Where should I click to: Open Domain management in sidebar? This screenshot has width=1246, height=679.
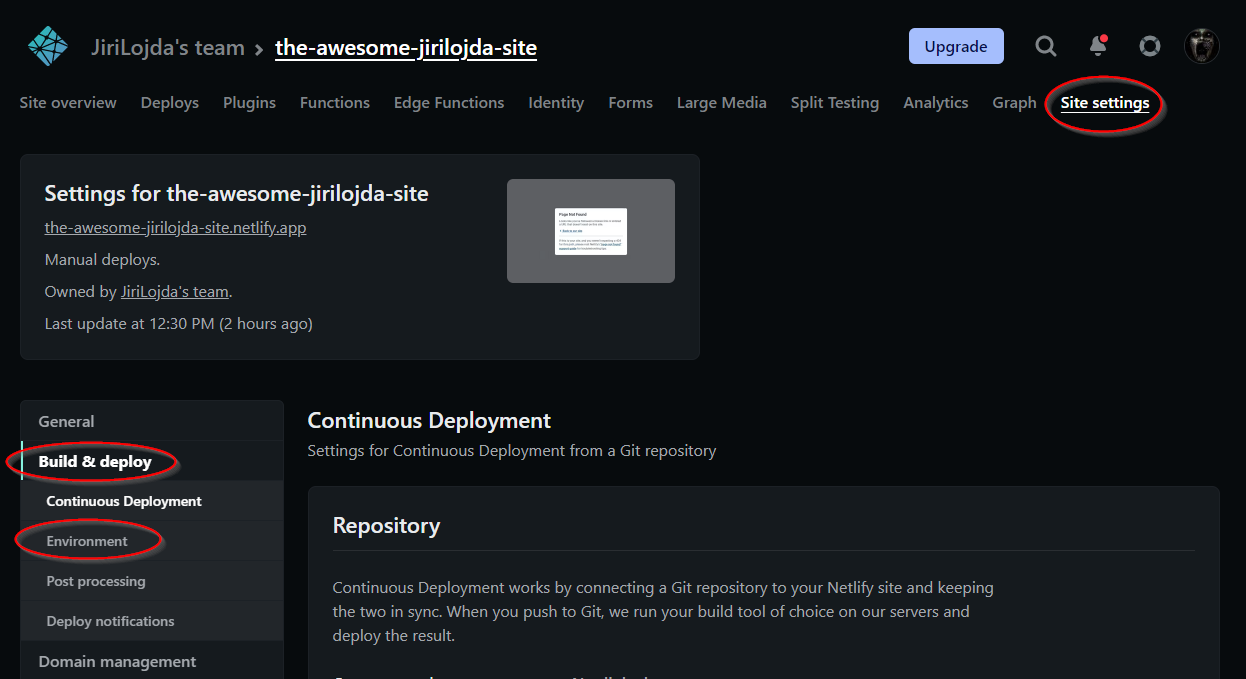(x=152, y=661)
